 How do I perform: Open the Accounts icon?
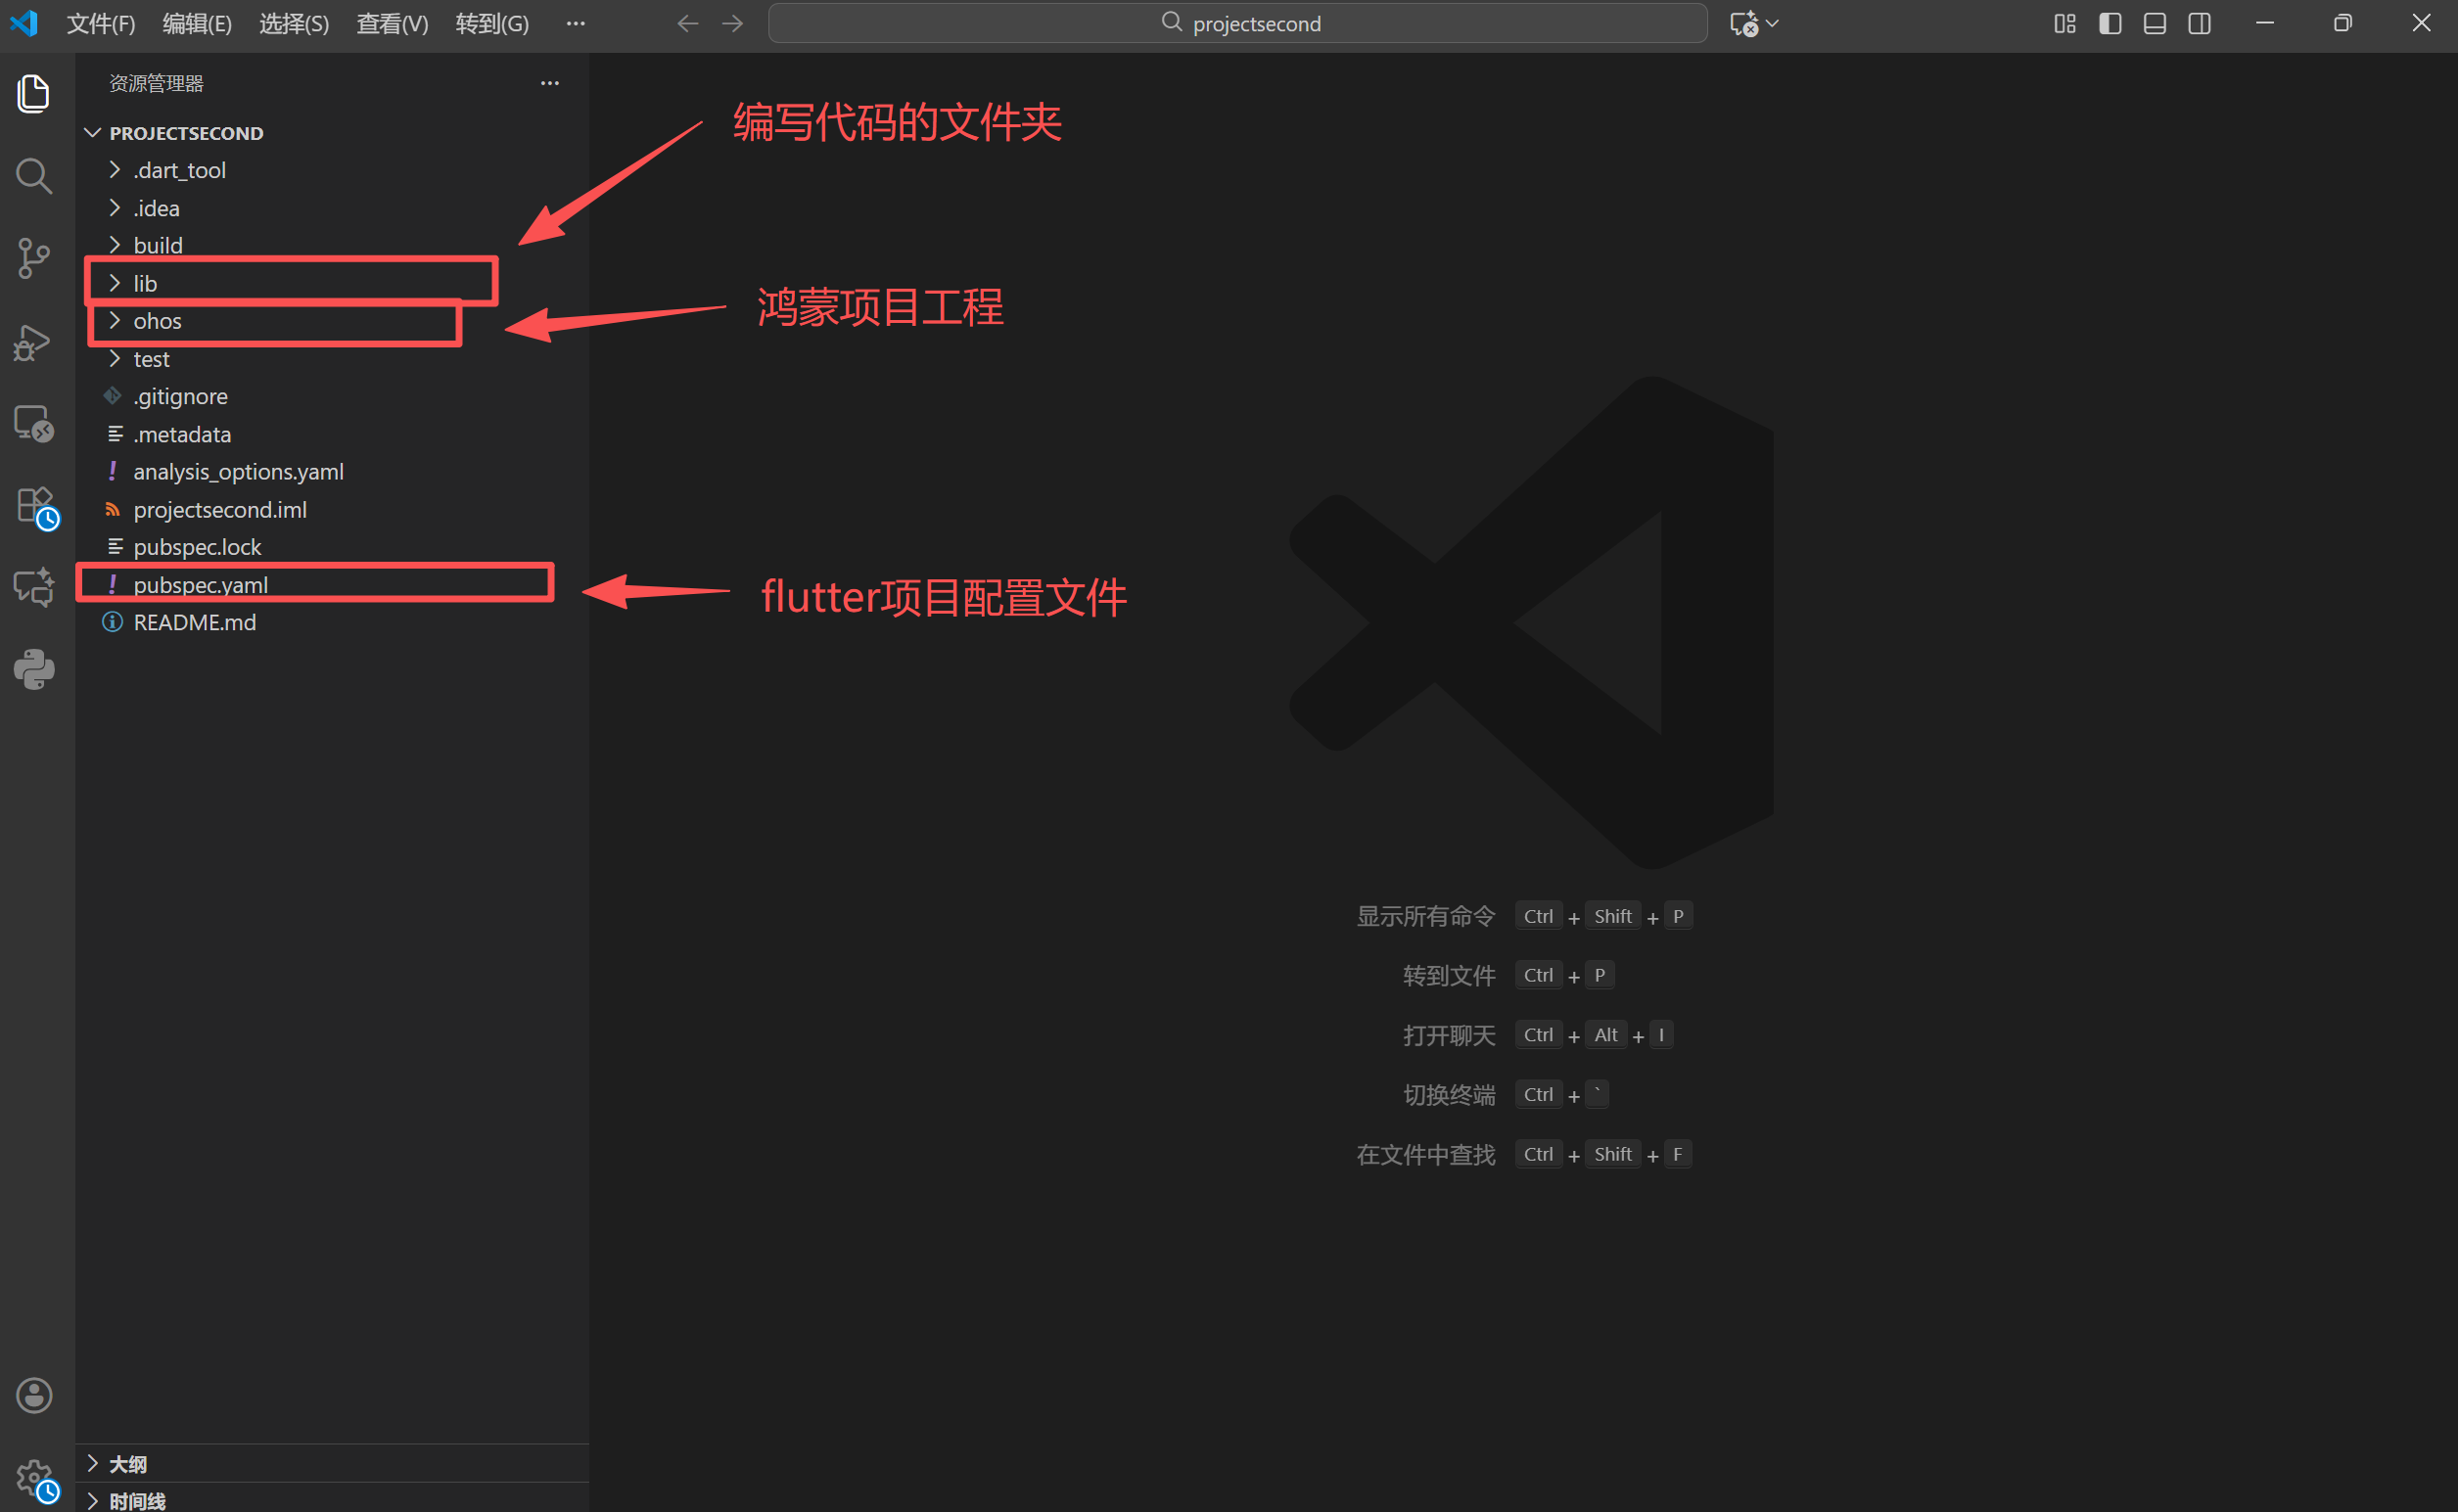34,1395
